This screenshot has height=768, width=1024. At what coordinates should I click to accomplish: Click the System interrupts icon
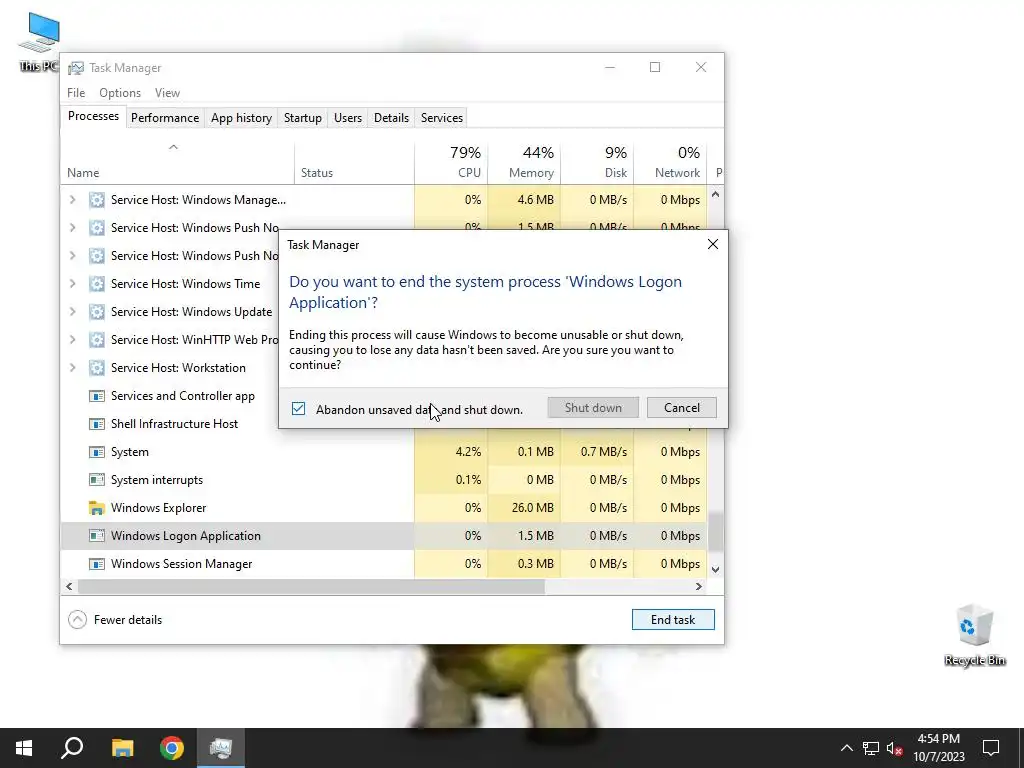[x=97, y=480]
